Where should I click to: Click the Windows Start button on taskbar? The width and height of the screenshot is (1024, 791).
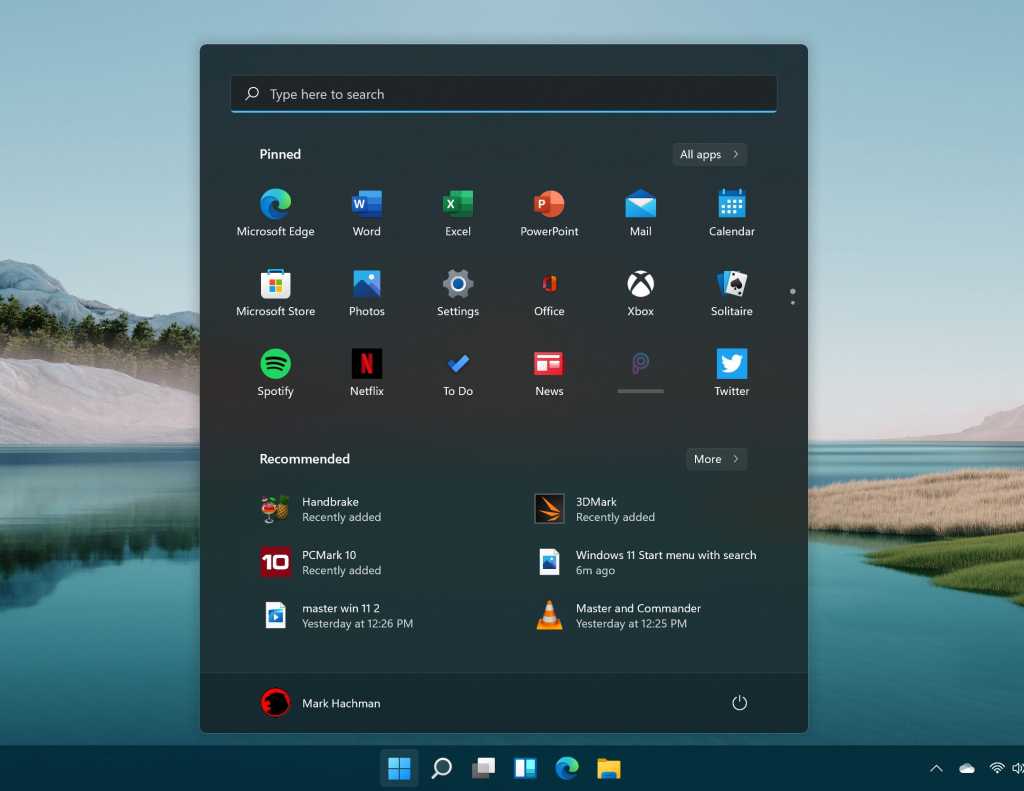click(399, 768)
